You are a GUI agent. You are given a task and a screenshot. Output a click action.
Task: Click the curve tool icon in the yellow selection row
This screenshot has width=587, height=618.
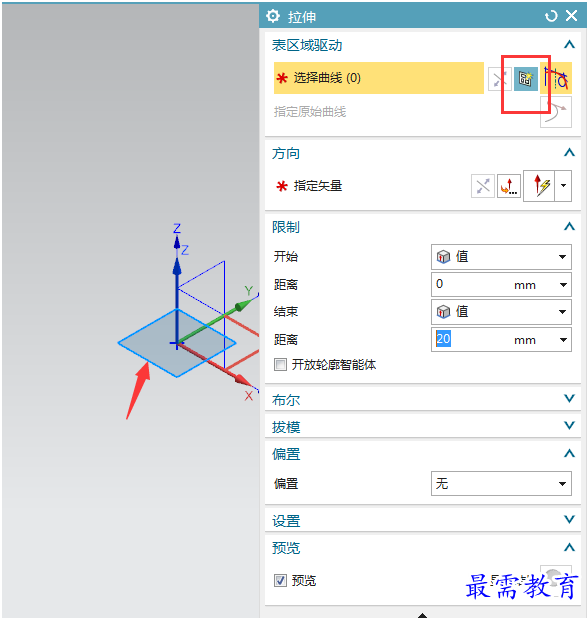(556, 78)
